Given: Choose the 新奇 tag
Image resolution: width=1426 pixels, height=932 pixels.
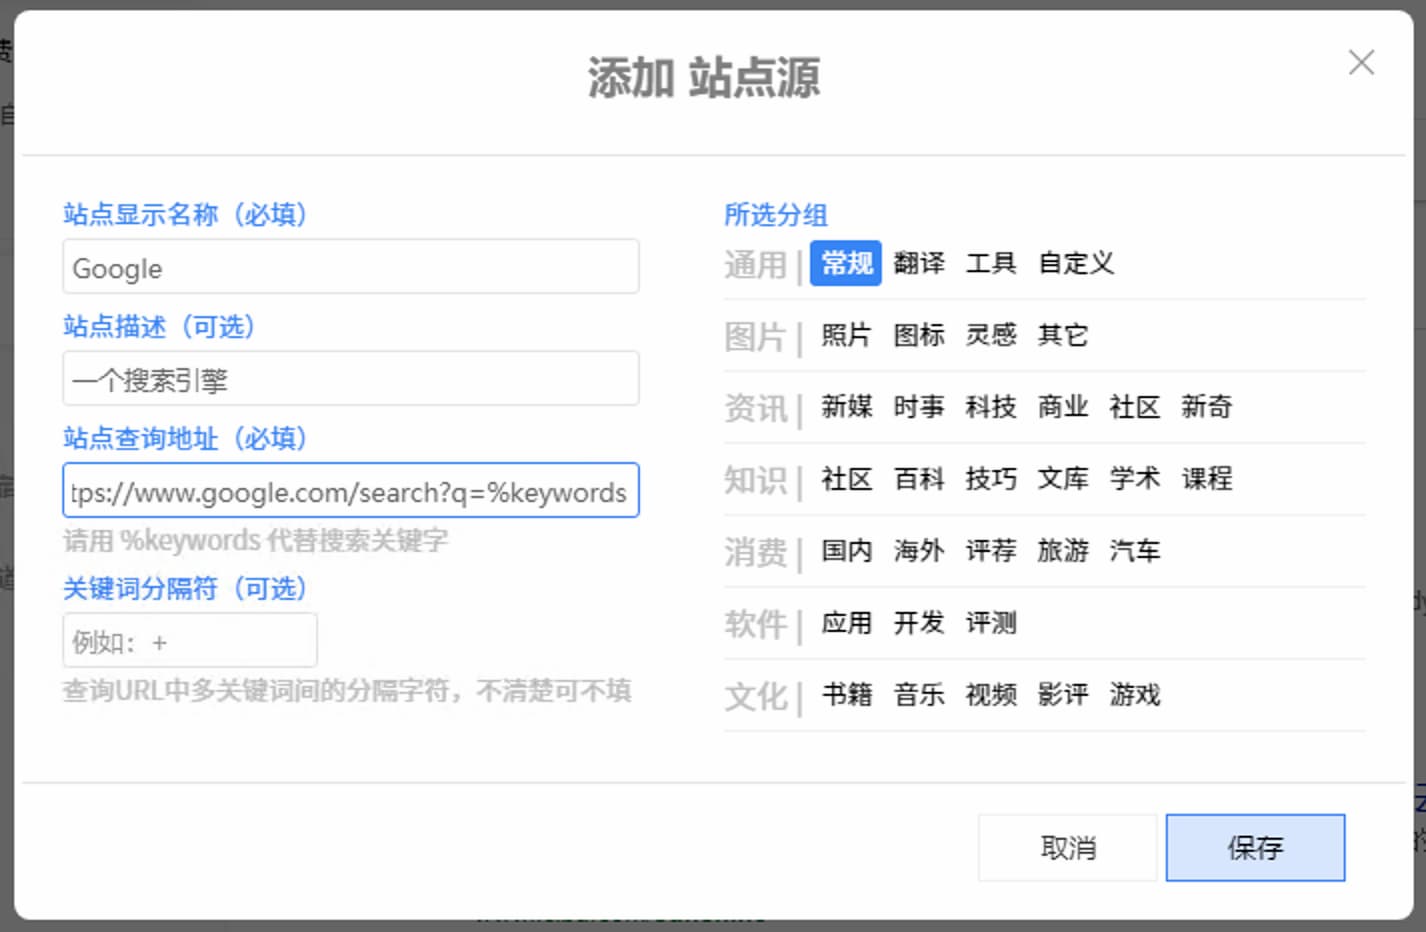Looking at the screenshot, I should tap(1207, 407).
